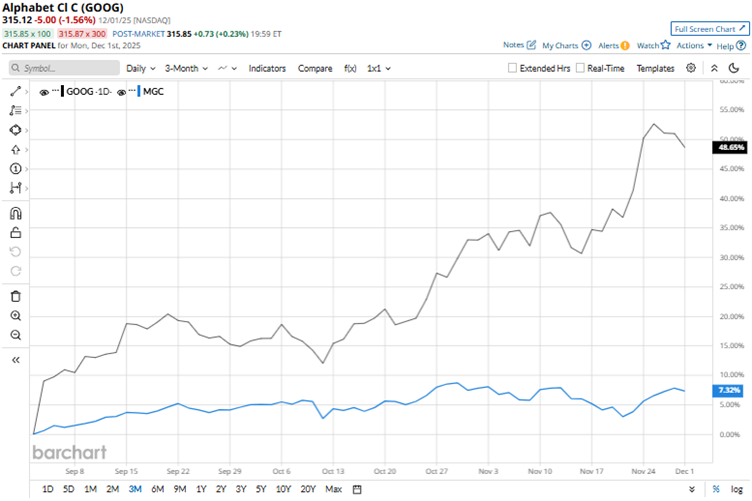Enable the Extended Hrs checkbox
Screen dimensions: 752x501
512,68
